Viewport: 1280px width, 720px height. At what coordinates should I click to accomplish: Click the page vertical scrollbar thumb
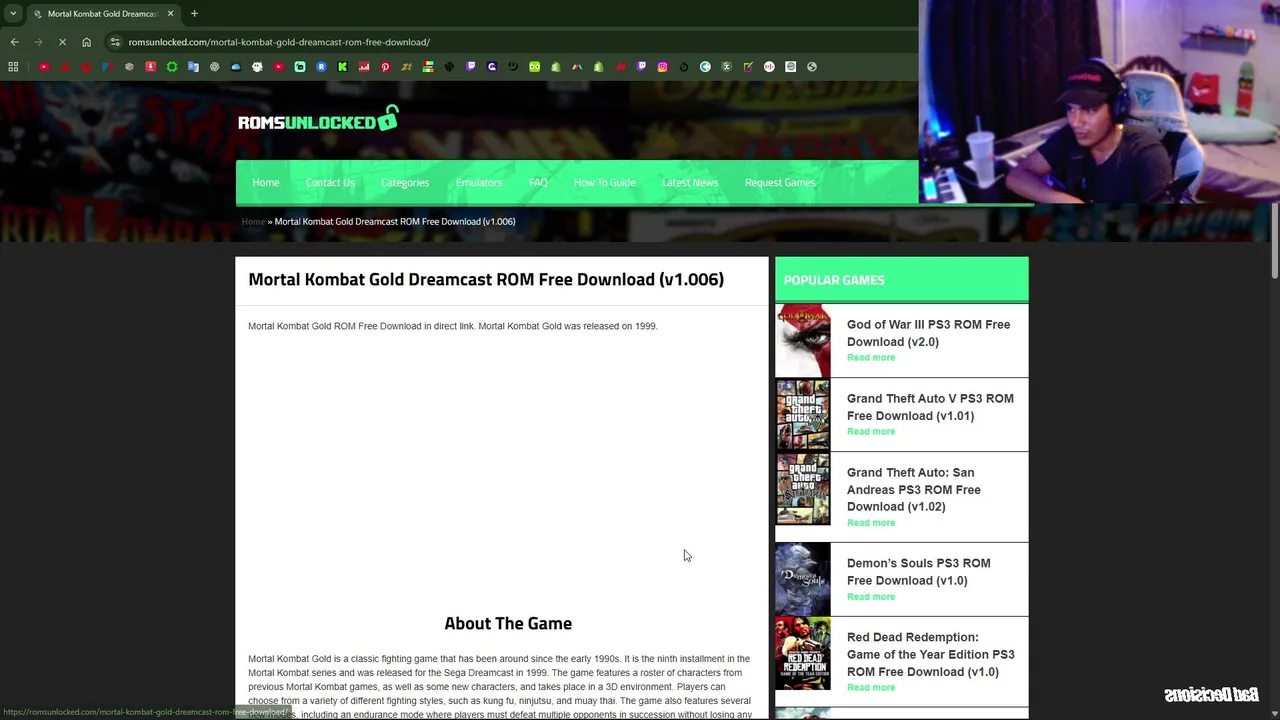coord(1274,242)
